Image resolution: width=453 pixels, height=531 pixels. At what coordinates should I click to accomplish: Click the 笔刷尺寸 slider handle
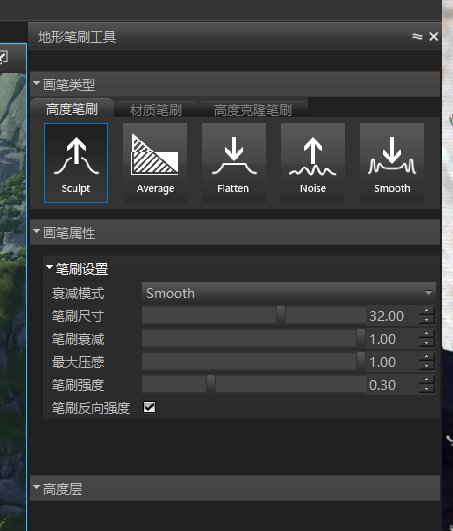coord(281,315)
